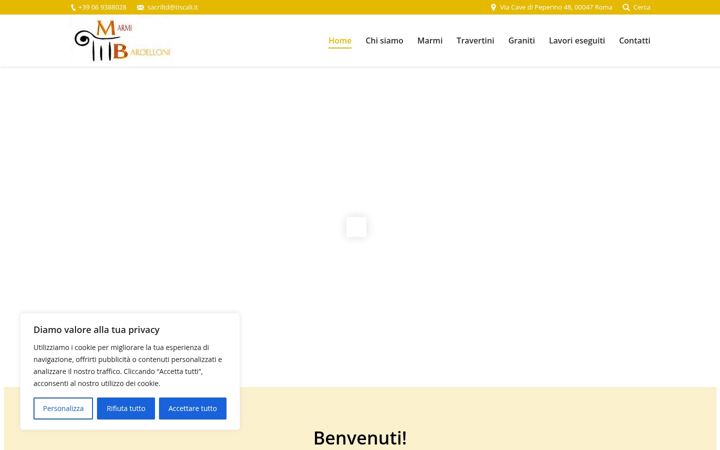Click the email address link
Viewport: 720px width, 450px height.
click(173, 7)
